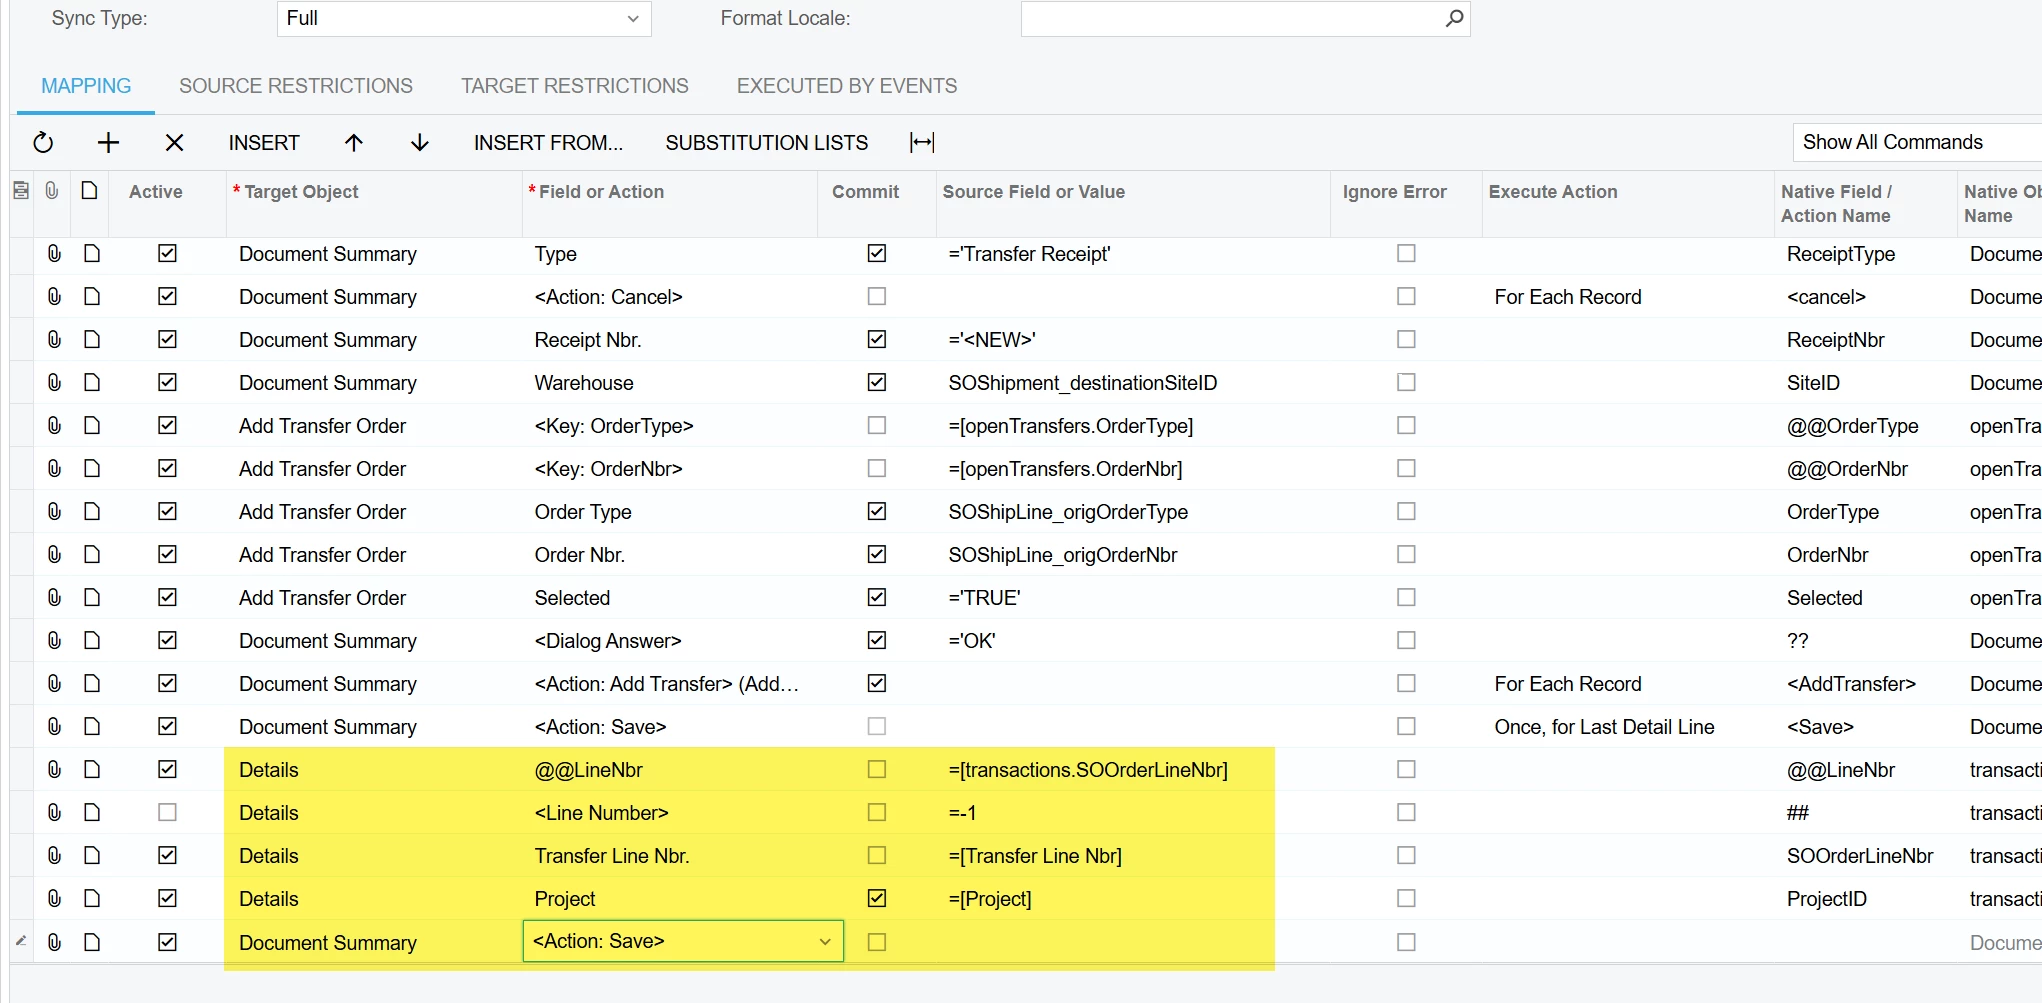Switch to the Source Restrictions tab
This screenshot has height=1003, width=2042.
pyautogui.click(x=296, y=86)
